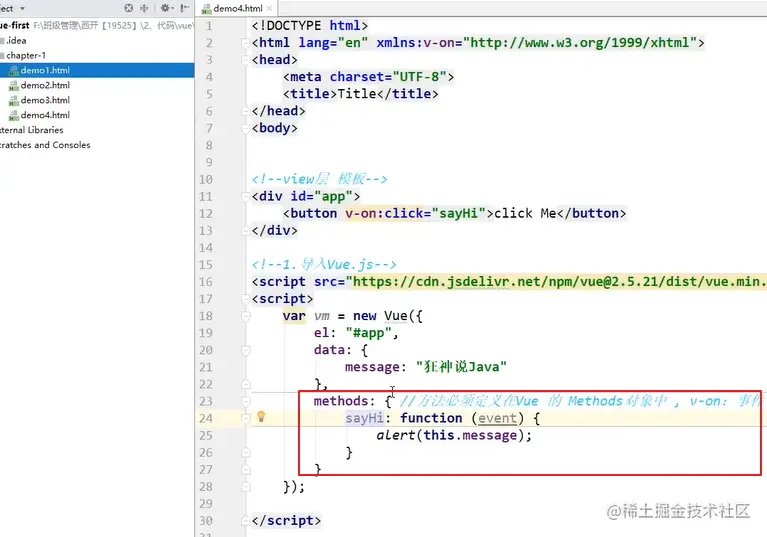Close the demo4.html editor tab

(270, 8)
